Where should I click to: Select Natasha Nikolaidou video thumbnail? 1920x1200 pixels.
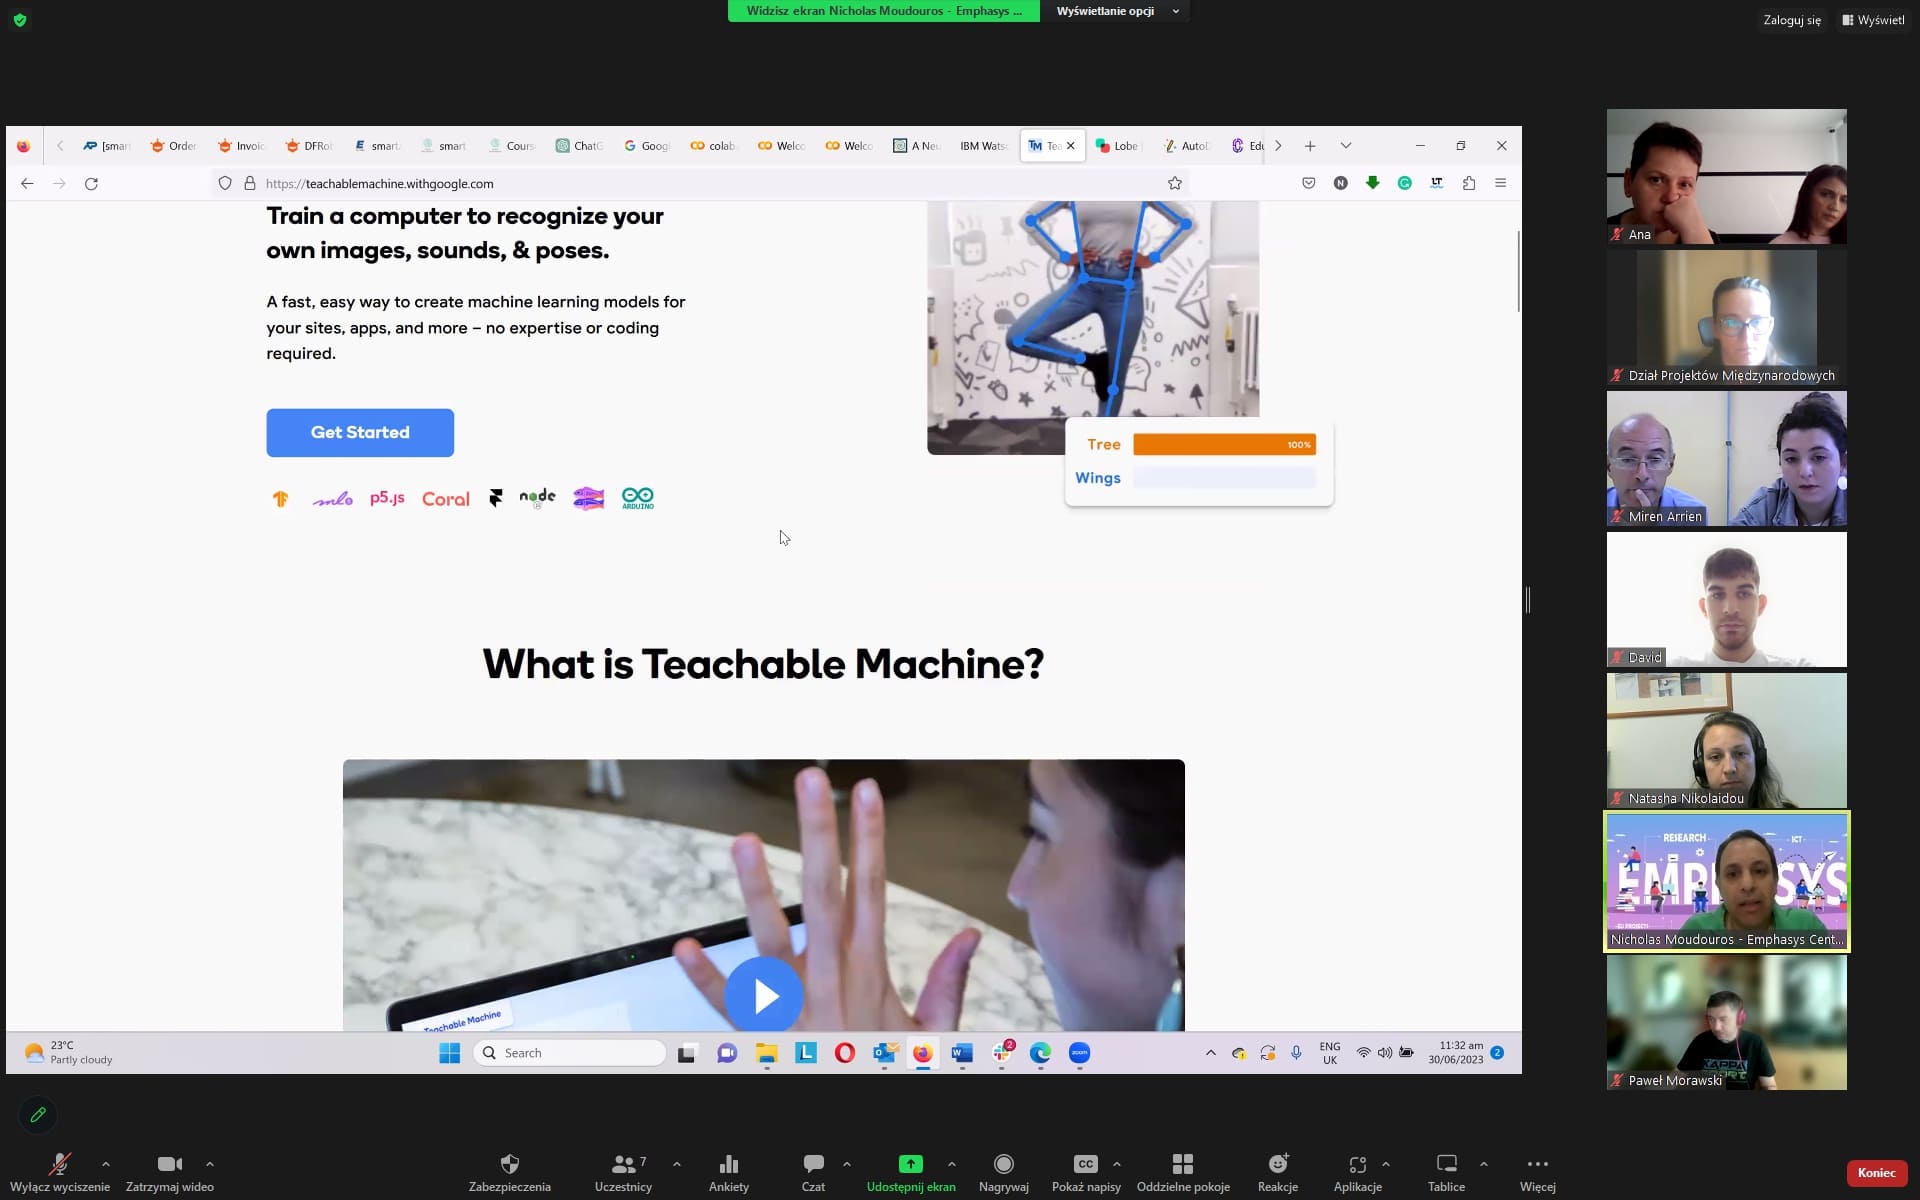coord(1727,741)
